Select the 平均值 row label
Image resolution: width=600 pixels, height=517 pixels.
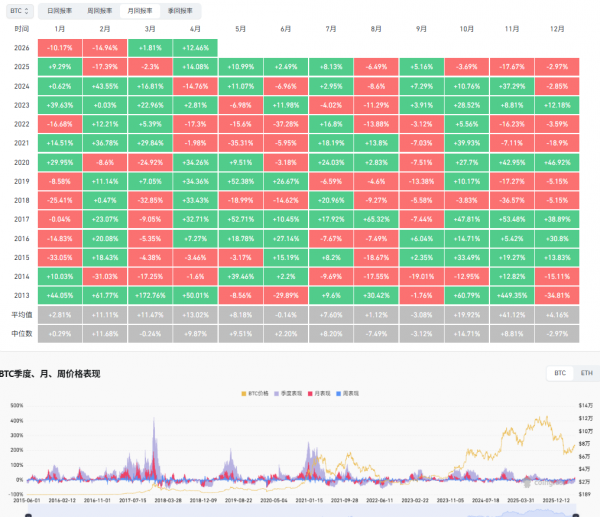(21, 314)
